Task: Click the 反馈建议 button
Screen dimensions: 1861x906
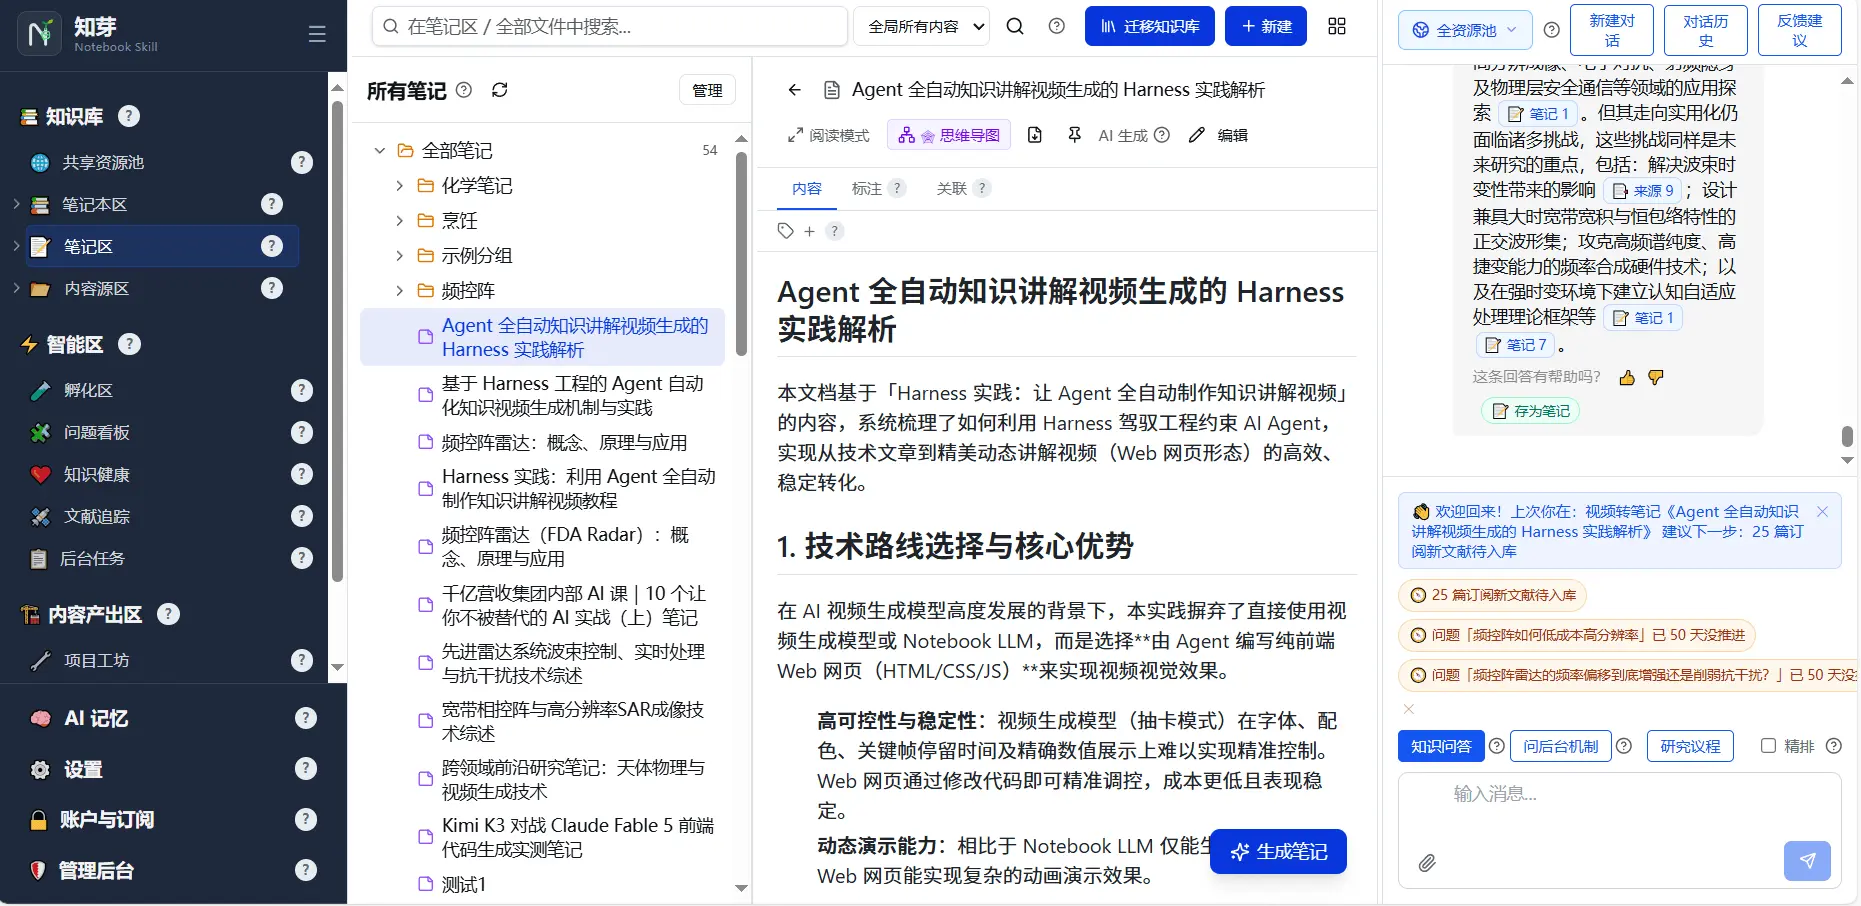Action: pyautogui.click(x=1799, y=30)
